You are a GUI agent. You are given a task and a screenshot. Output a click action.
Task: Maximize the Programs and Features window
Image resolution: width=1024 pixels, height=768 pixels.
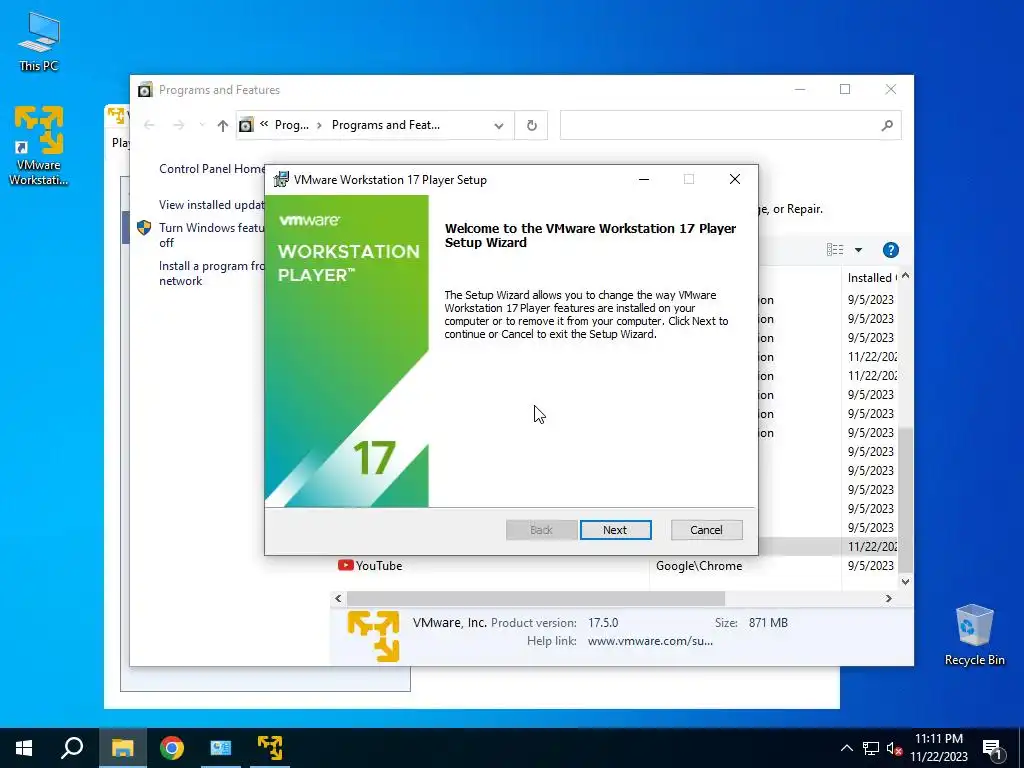[x=845, y=89]
